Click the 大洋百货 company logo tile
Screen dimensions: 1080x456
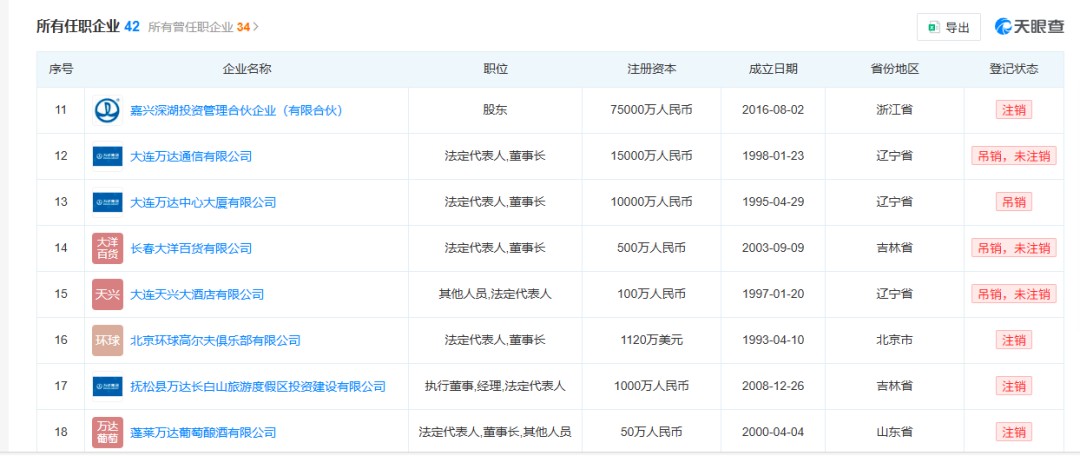pos(107,248)
